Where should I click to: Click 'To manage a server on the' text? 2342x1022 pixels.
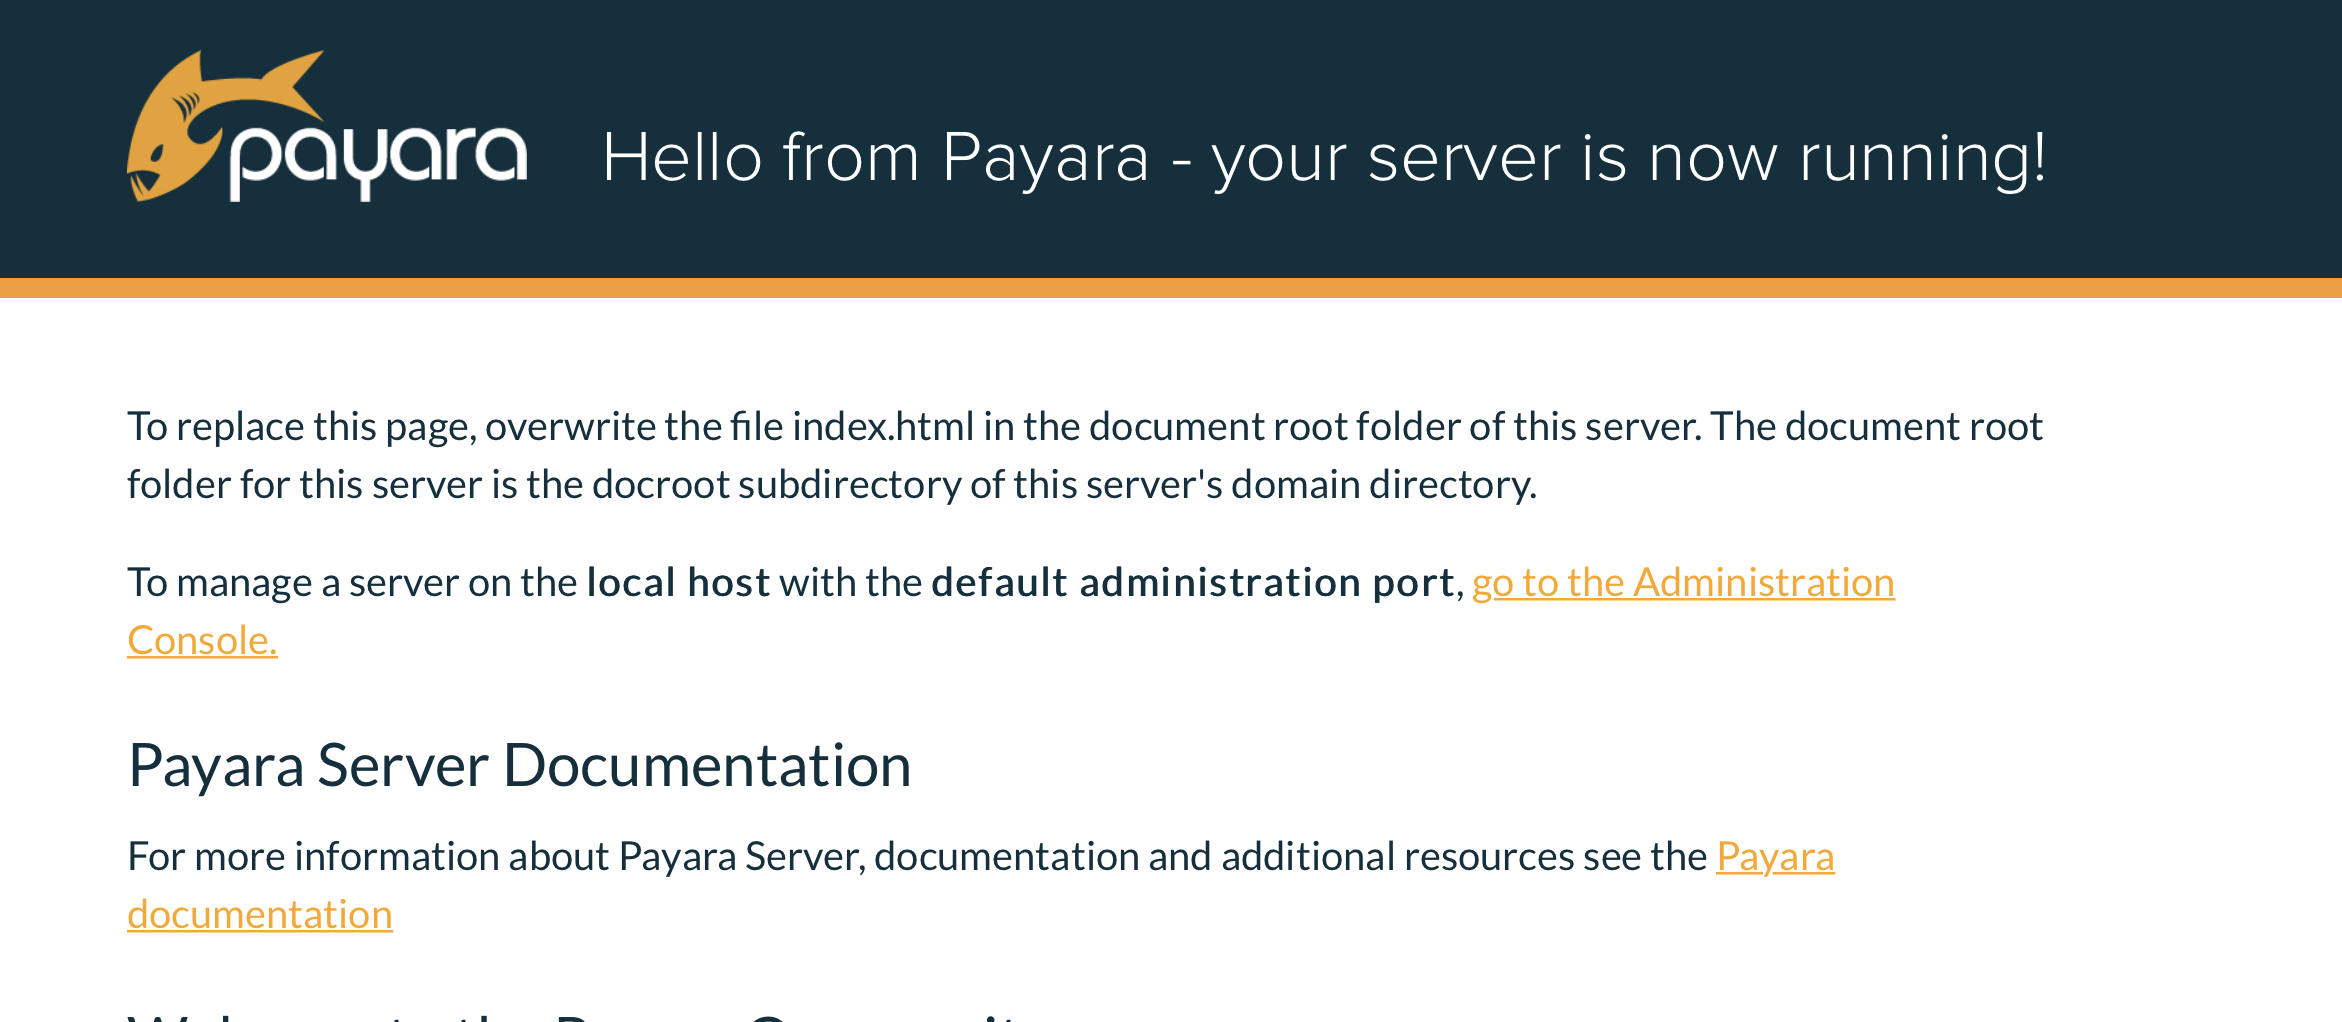[351, 582]
